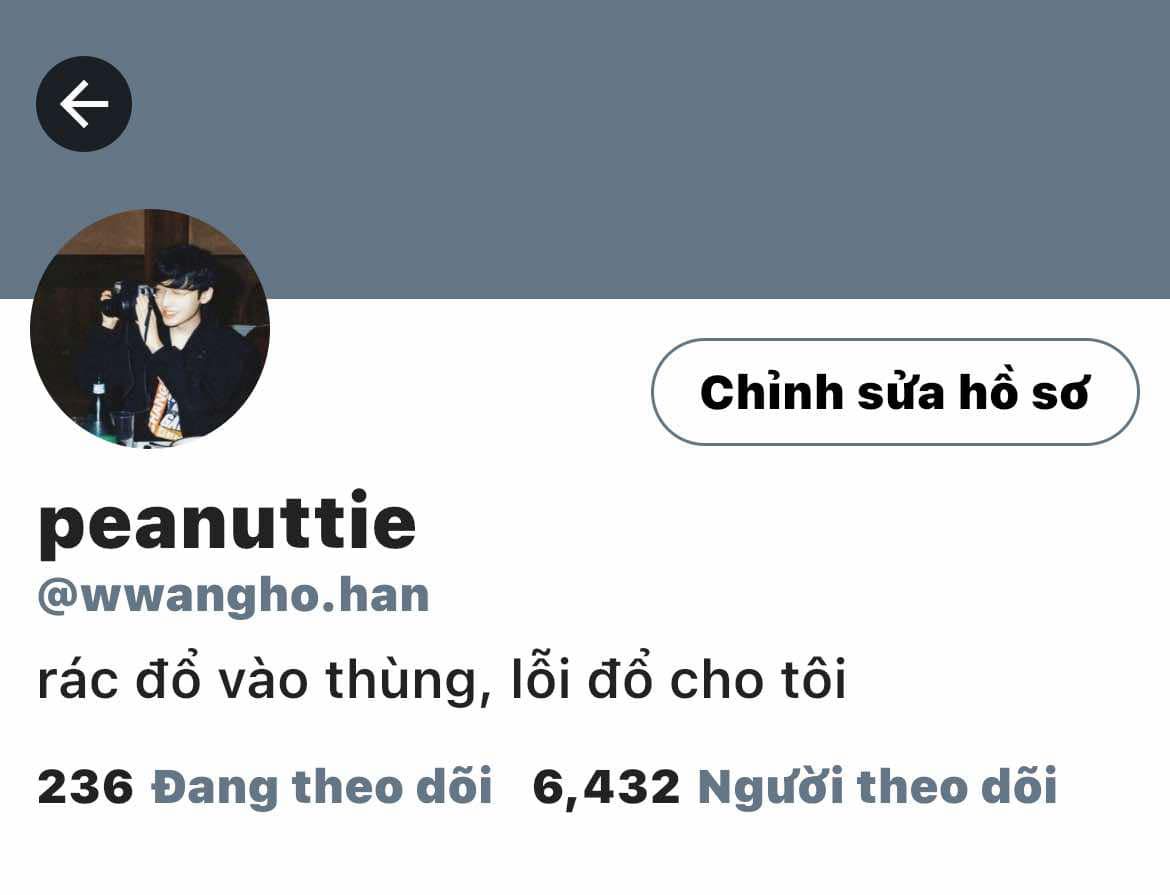Click the white arrow inside the dark circle
Image resolution: width=1170 pixels, height=895 pixels.
(x=84, y=104)
